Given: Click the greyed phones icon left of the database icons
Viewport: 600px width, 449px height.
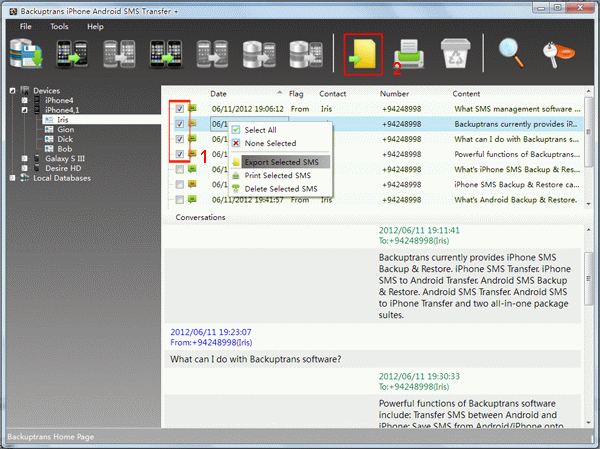Looking at the screenshot, I should pos(212,54).
